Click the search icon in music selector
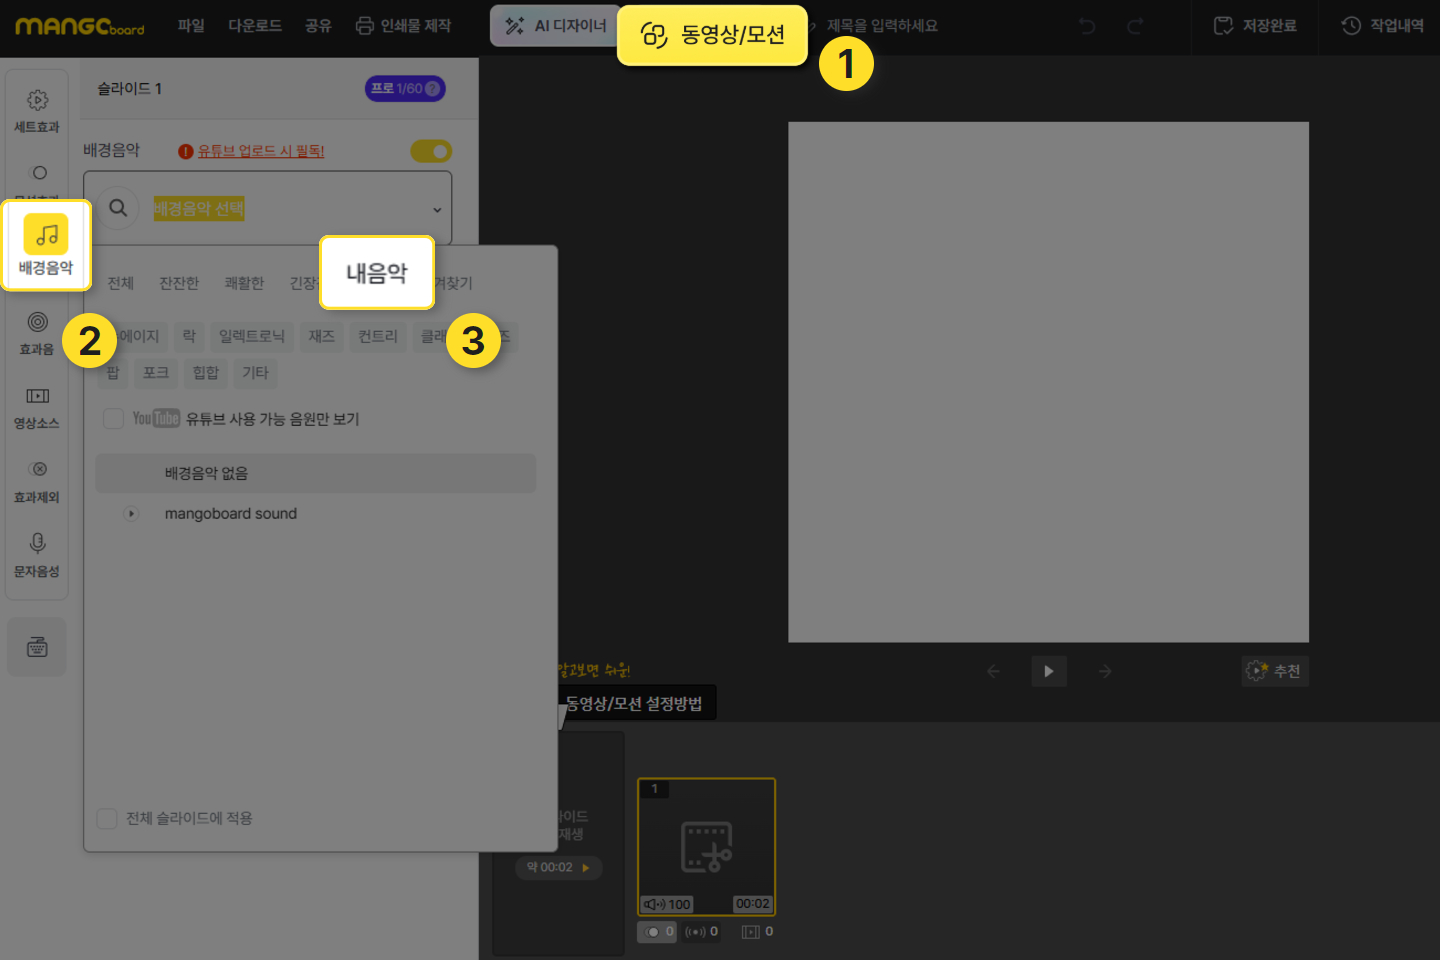Image resolution: width=1440 pixels, height=960 pixels. [118, 208]
